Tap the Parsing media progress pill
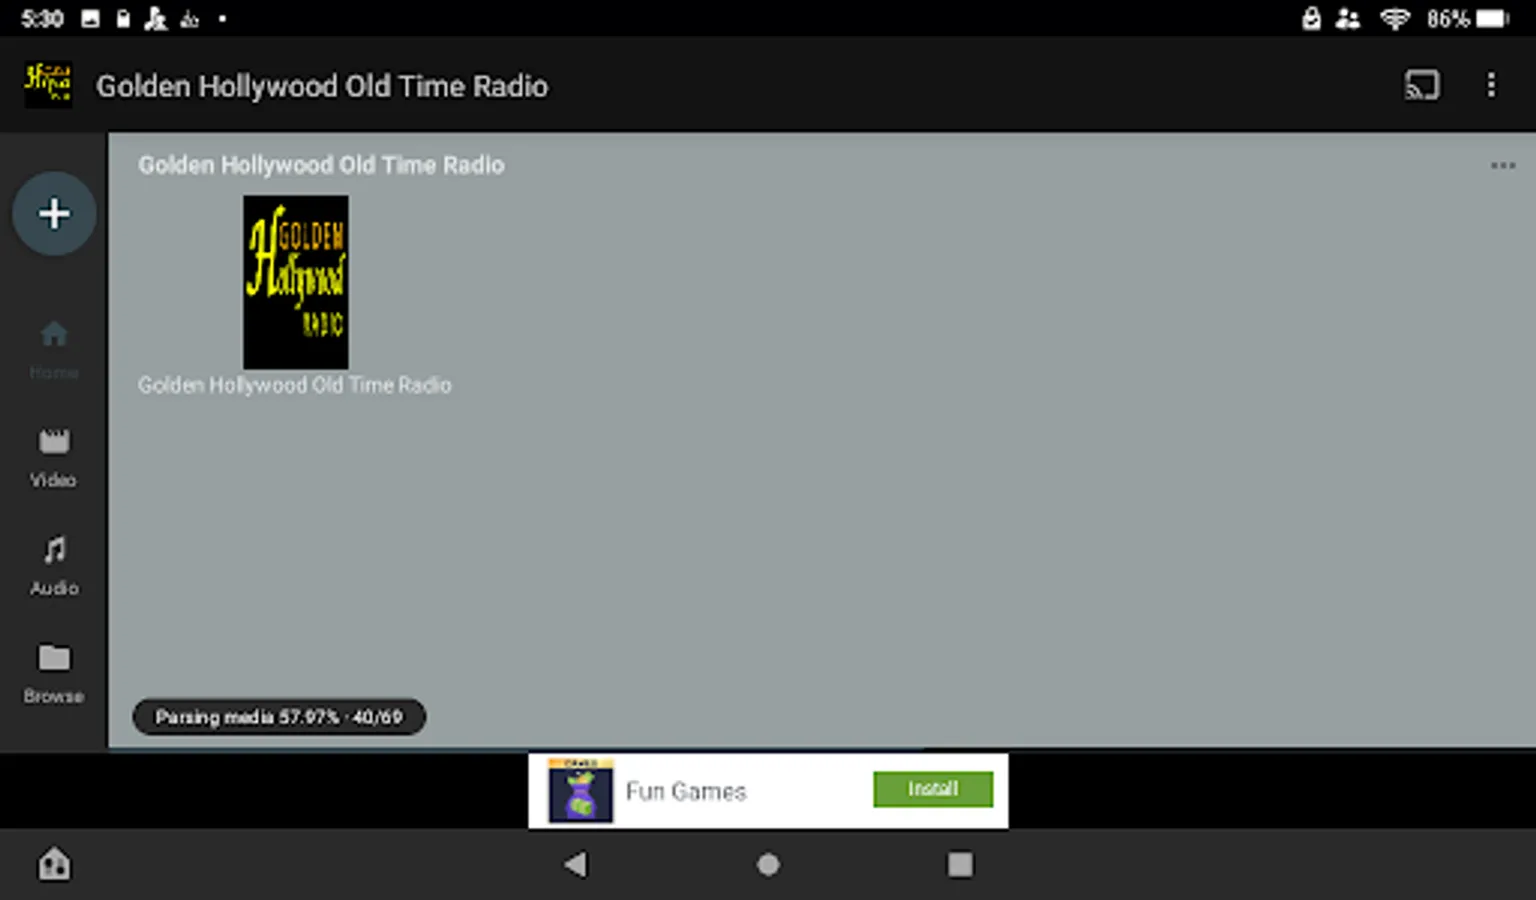This screenshot has width=1536, height=900. pyautogui.click(x=279, y=717)
